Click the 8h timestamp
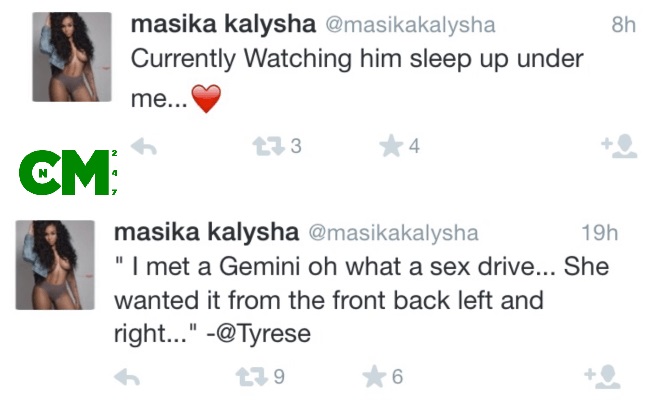The width and height of the screenshot is (649, 409). pos(622,25)
